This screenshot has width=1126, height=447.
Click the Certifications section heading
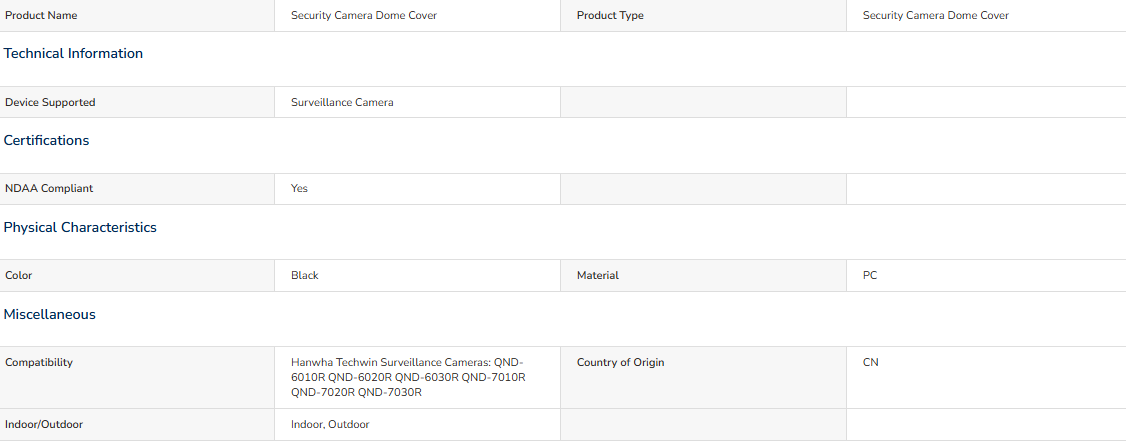pyautogui.click(x=47, y=140)
